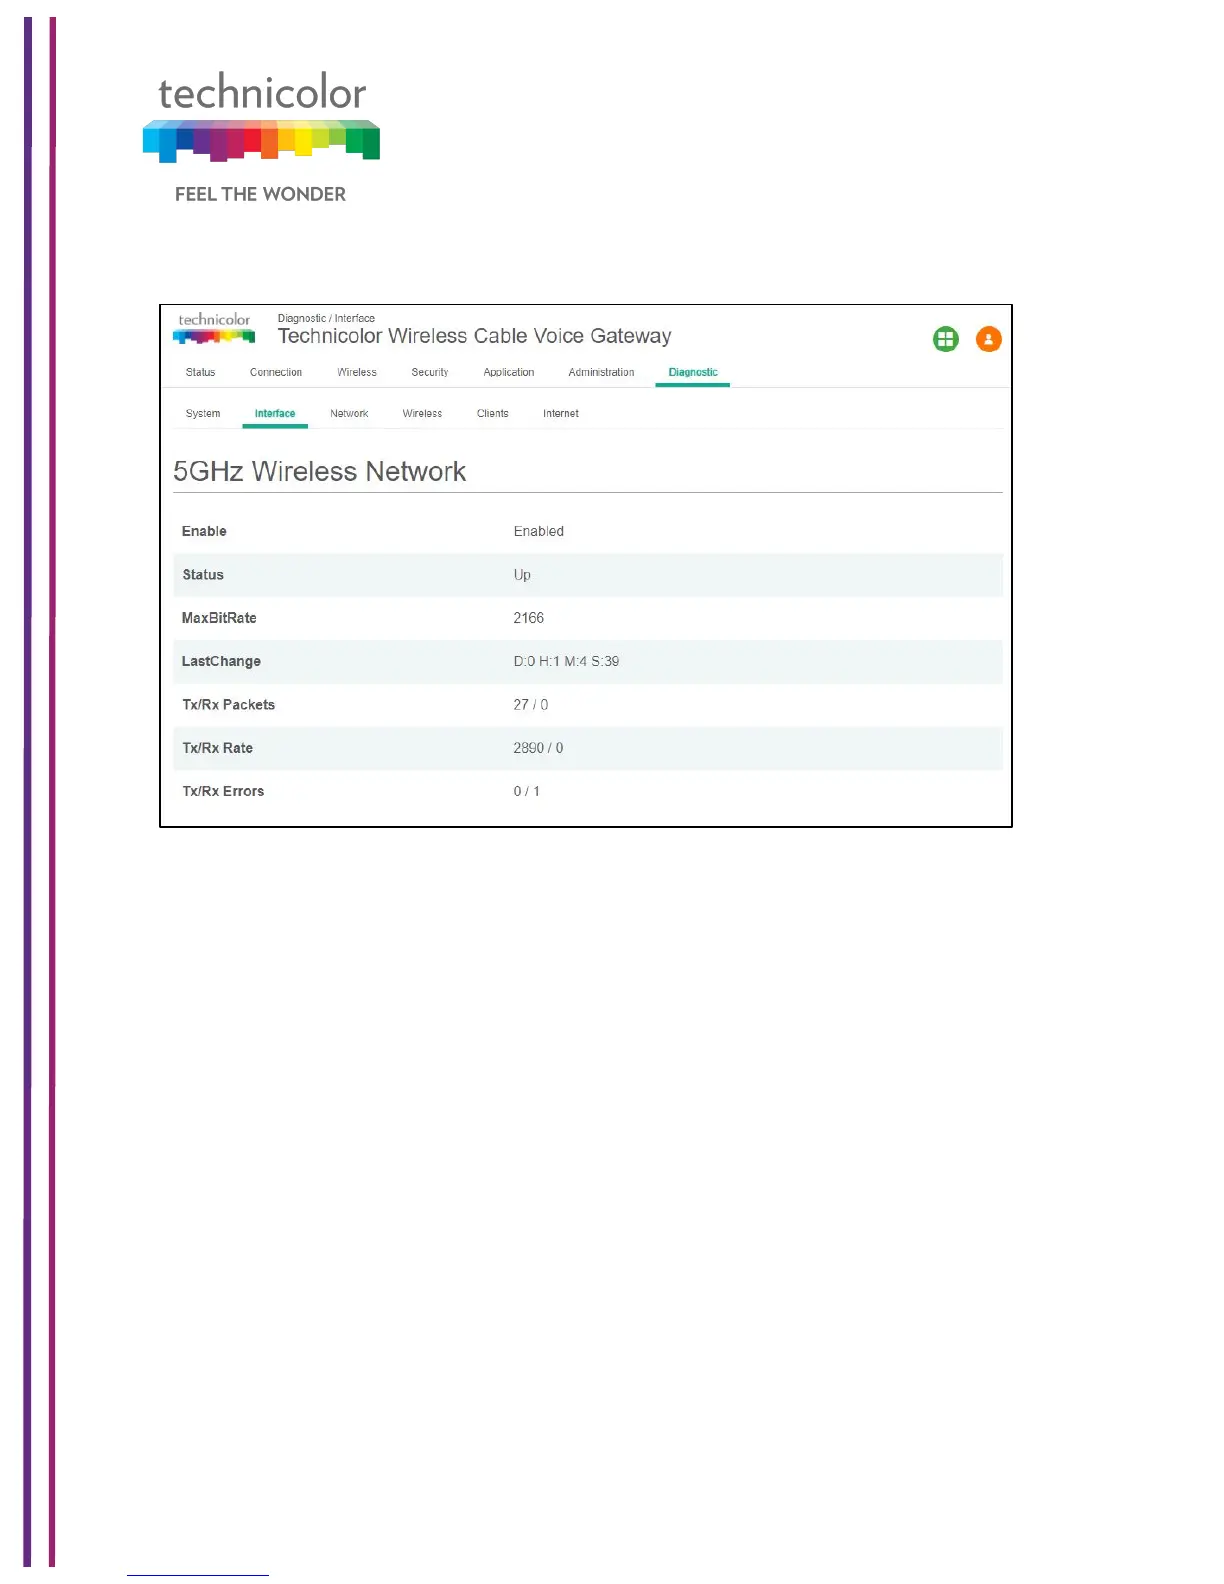Select the Enabled value text
Image resolution: width=1224 pixels, height=1584 pixels.
click(539, 531)
